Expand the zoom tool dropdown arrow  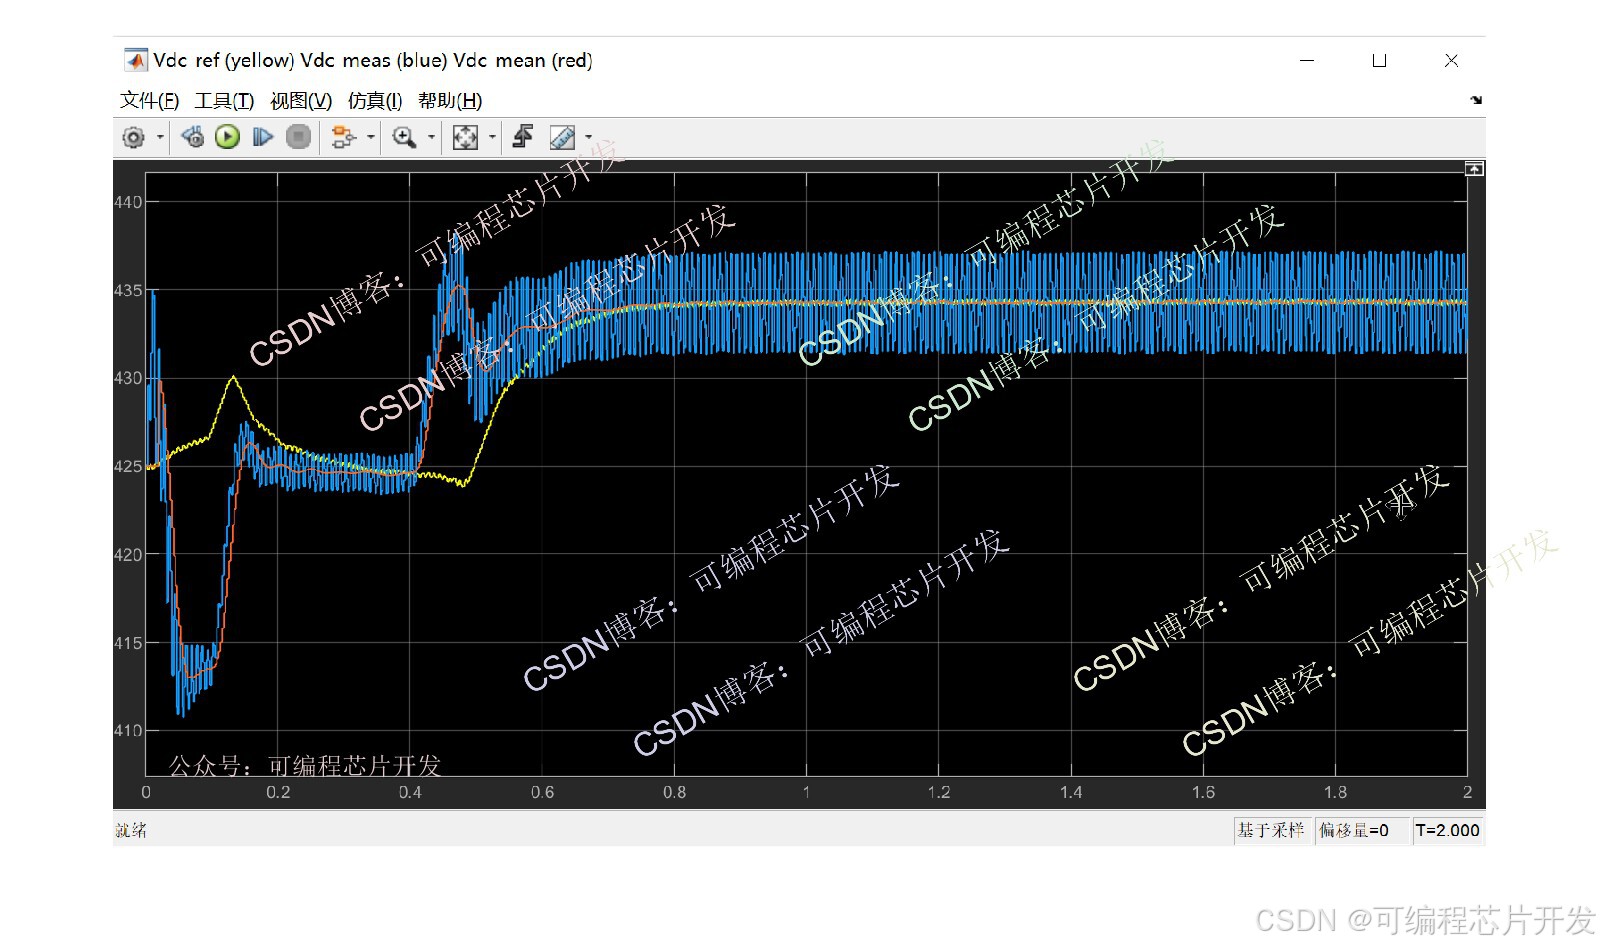(x=432, y=137)
